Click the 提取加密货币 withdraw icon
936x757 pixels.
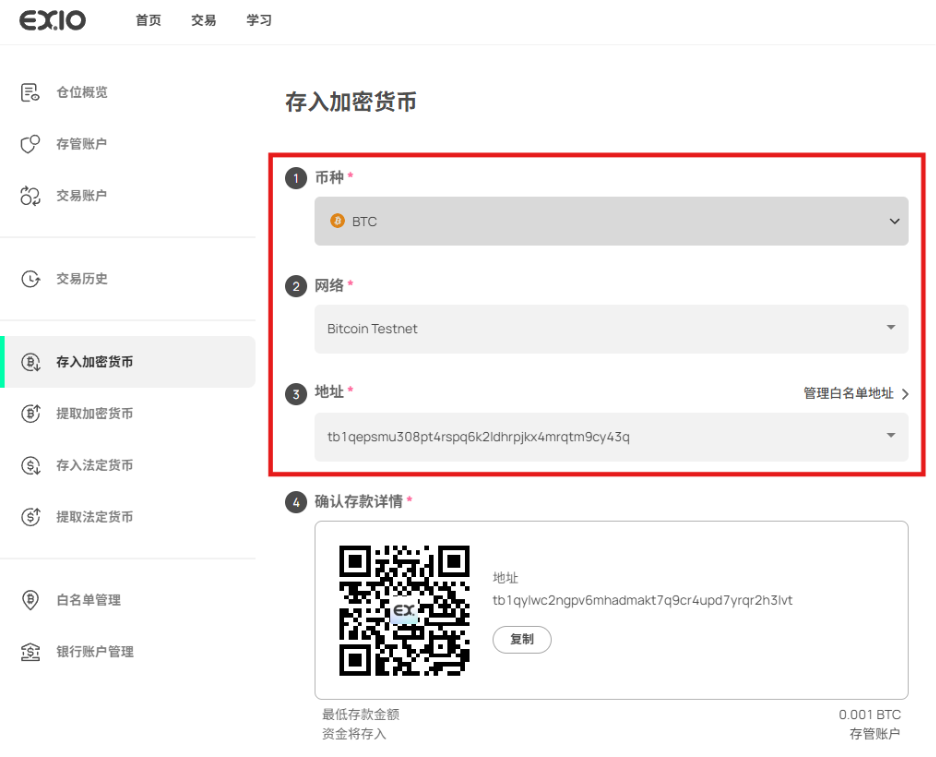coord(30,413)
